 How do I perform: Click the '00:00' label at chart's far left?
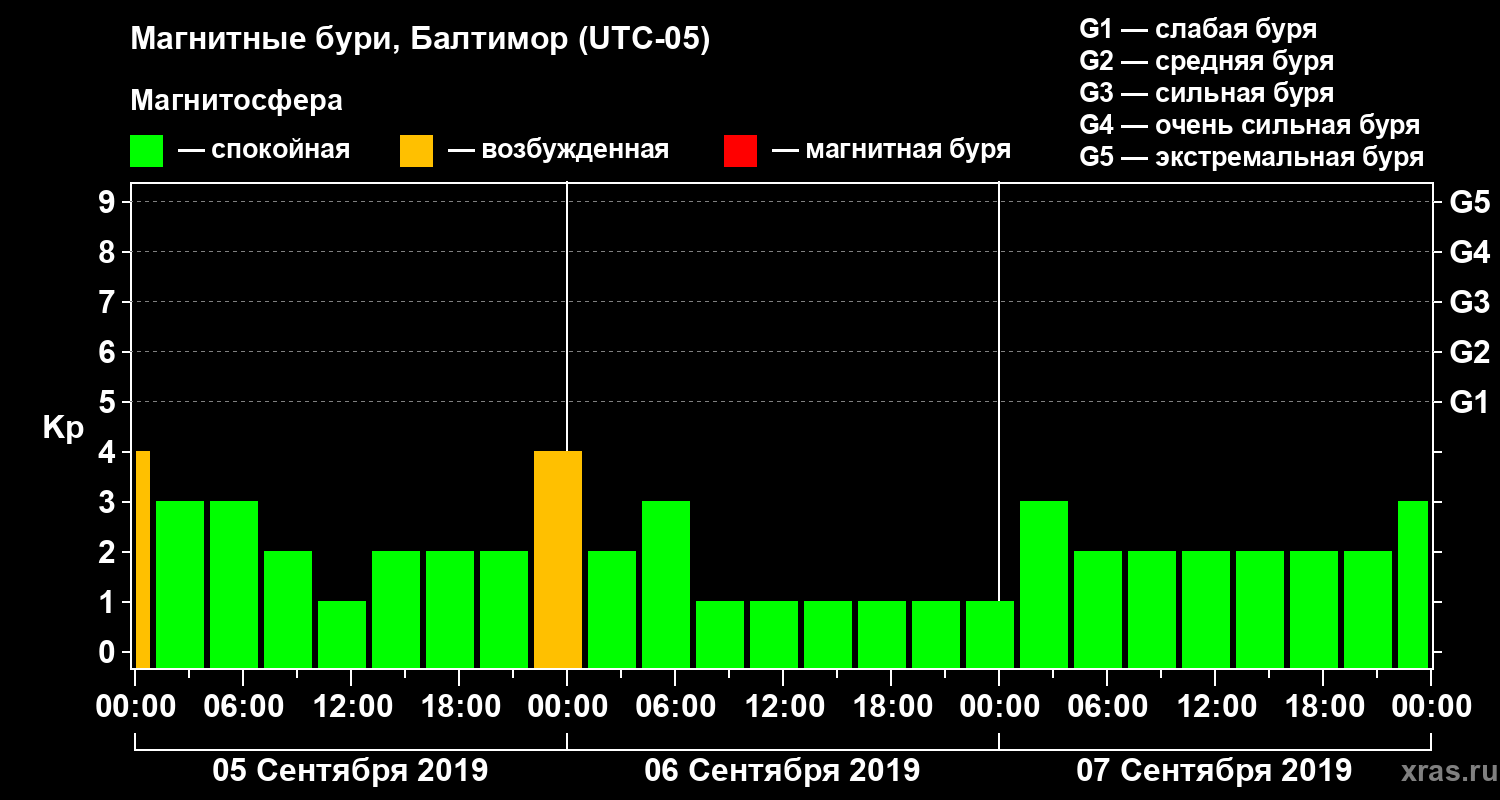tap(134, 707)
